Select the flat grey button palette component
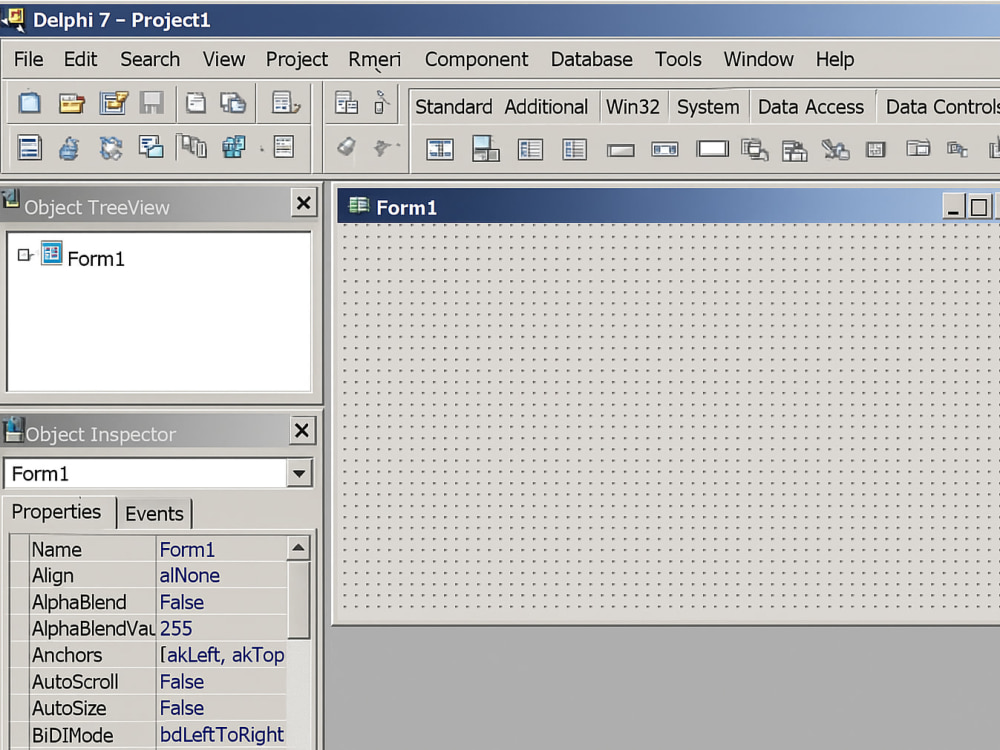The height and width of the screenshot is (750, 1000). (621, 151)
